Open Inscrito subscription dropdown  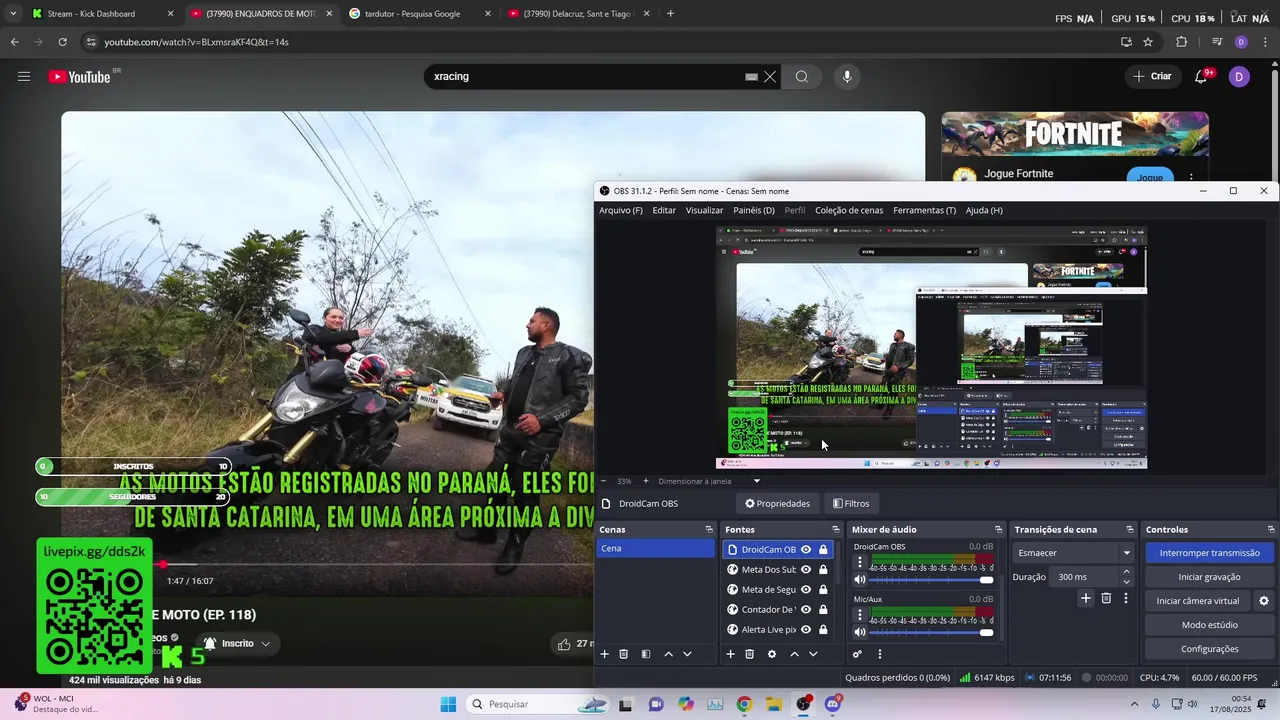point(237,643)
